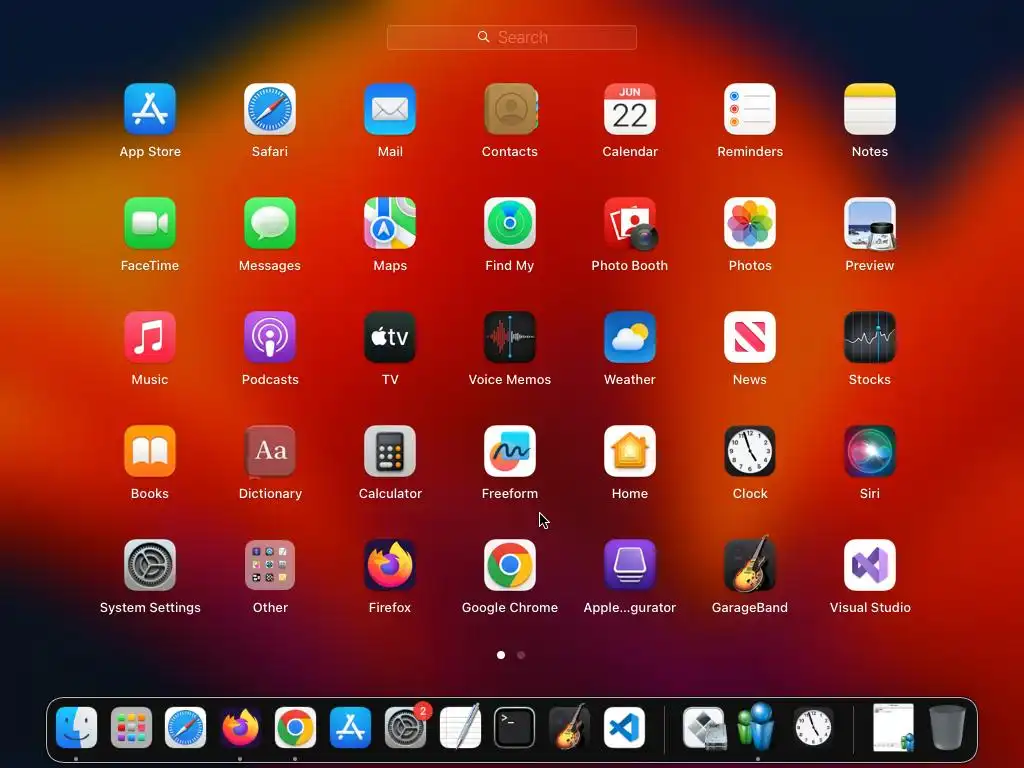The image size is (1024, 768).
Task: Open the Freeform app
Action: click(x=510, y=451)
